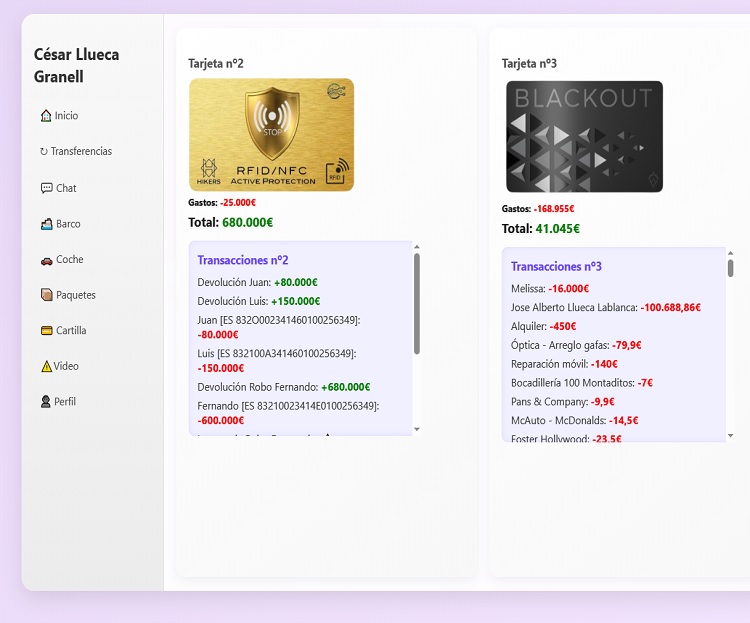Click the Transacciones nº3 scrollbar thumb
750x623 pixels.
[x=730, y=268]
